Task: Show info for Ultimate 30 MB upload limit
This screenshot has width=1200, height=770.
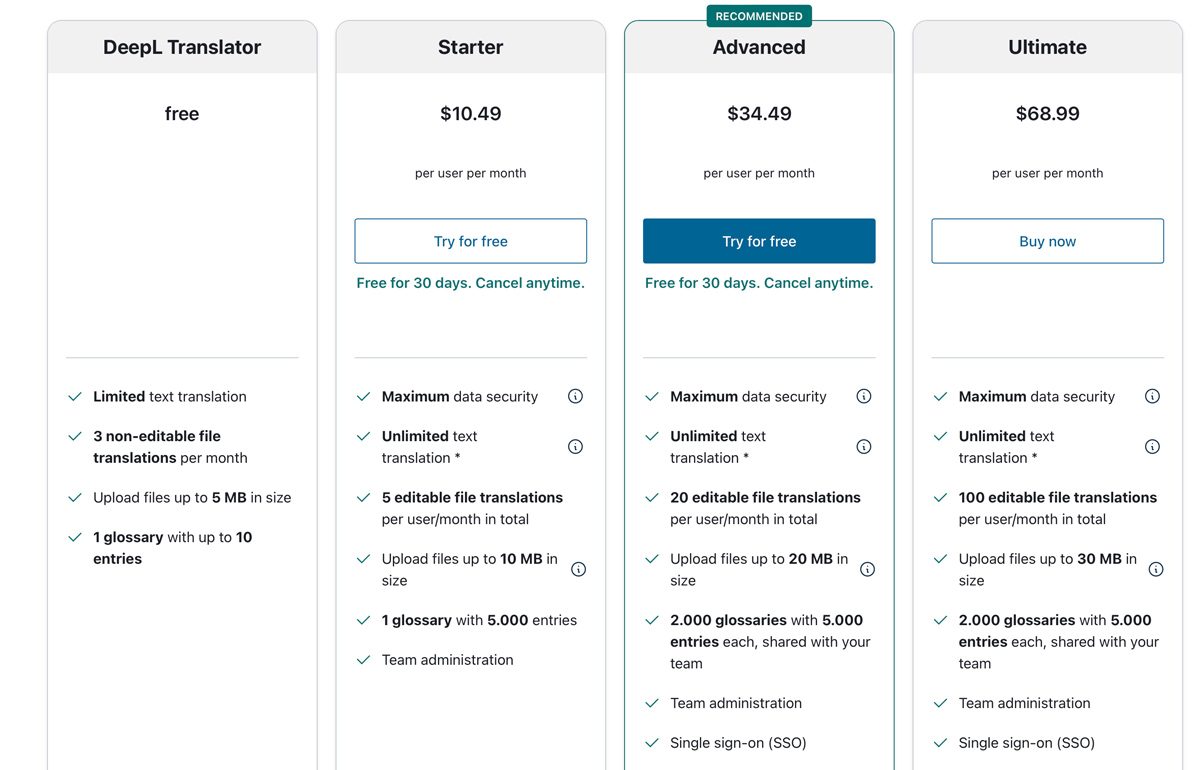Action: pyautogui.click(x=1156, y=569)
